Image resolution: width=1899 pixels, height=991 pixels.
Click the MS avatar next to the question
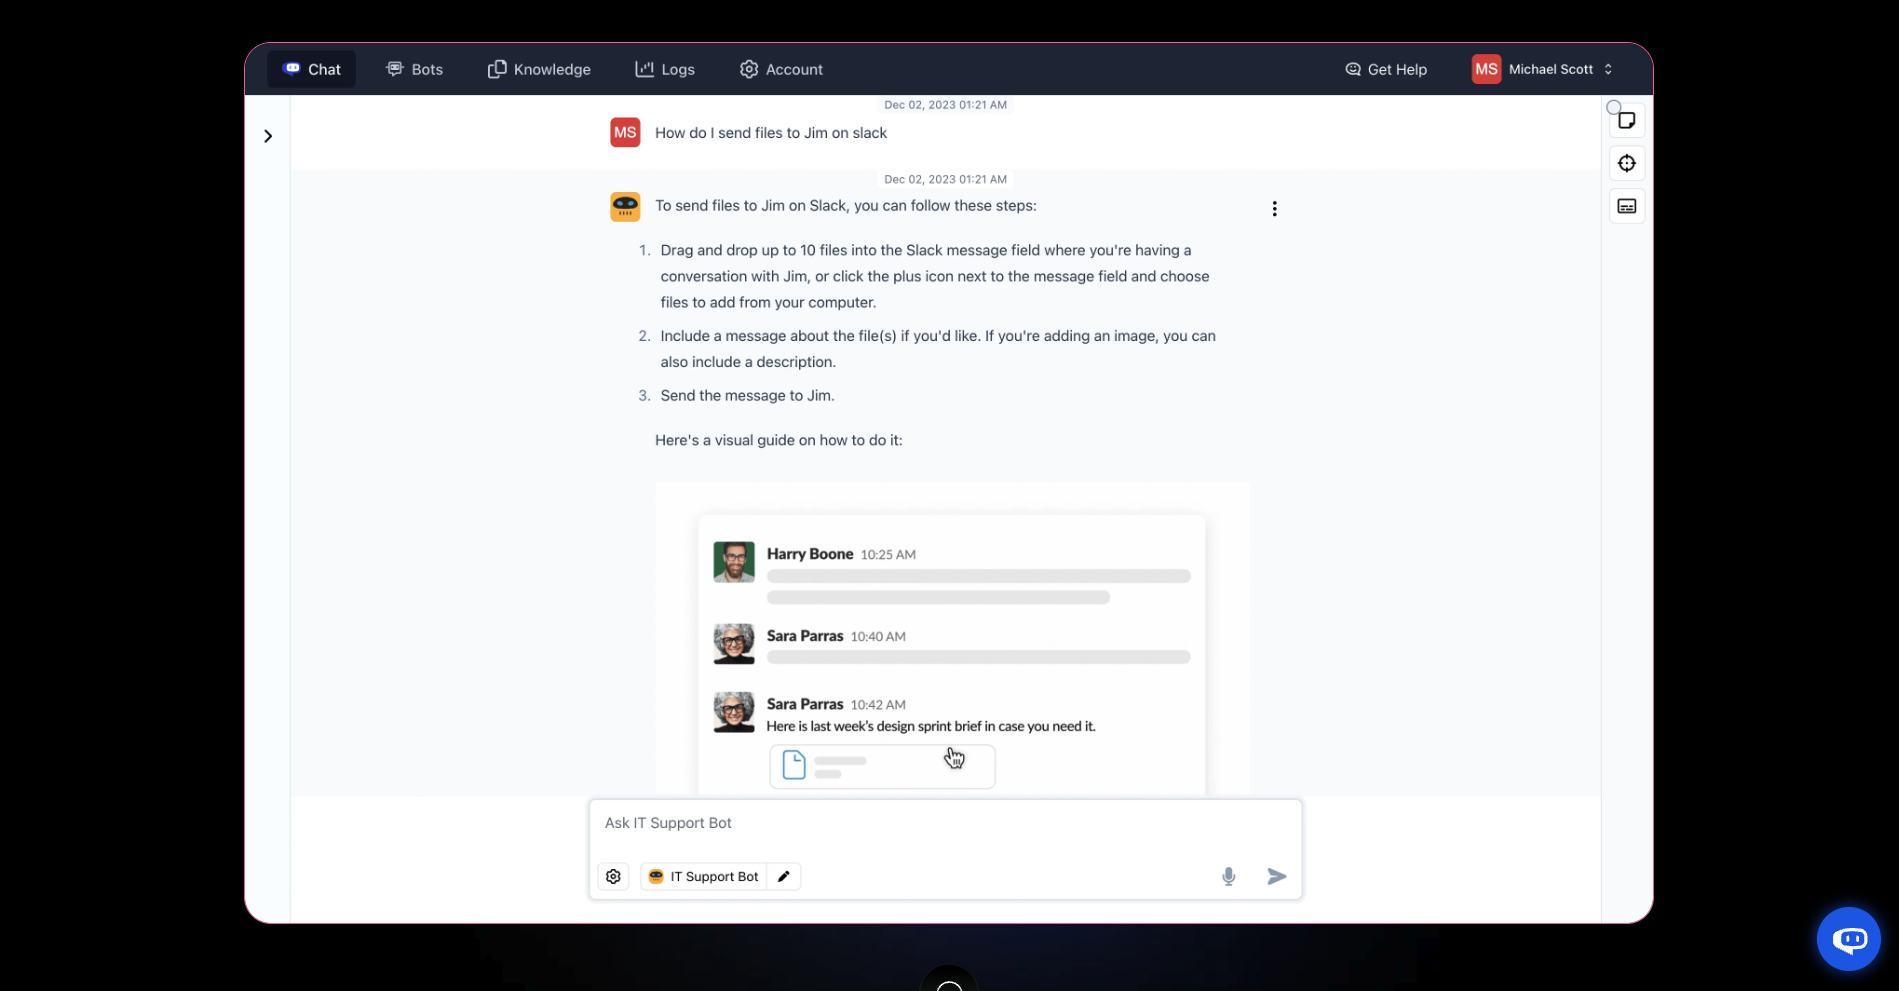tap(624, 132)
